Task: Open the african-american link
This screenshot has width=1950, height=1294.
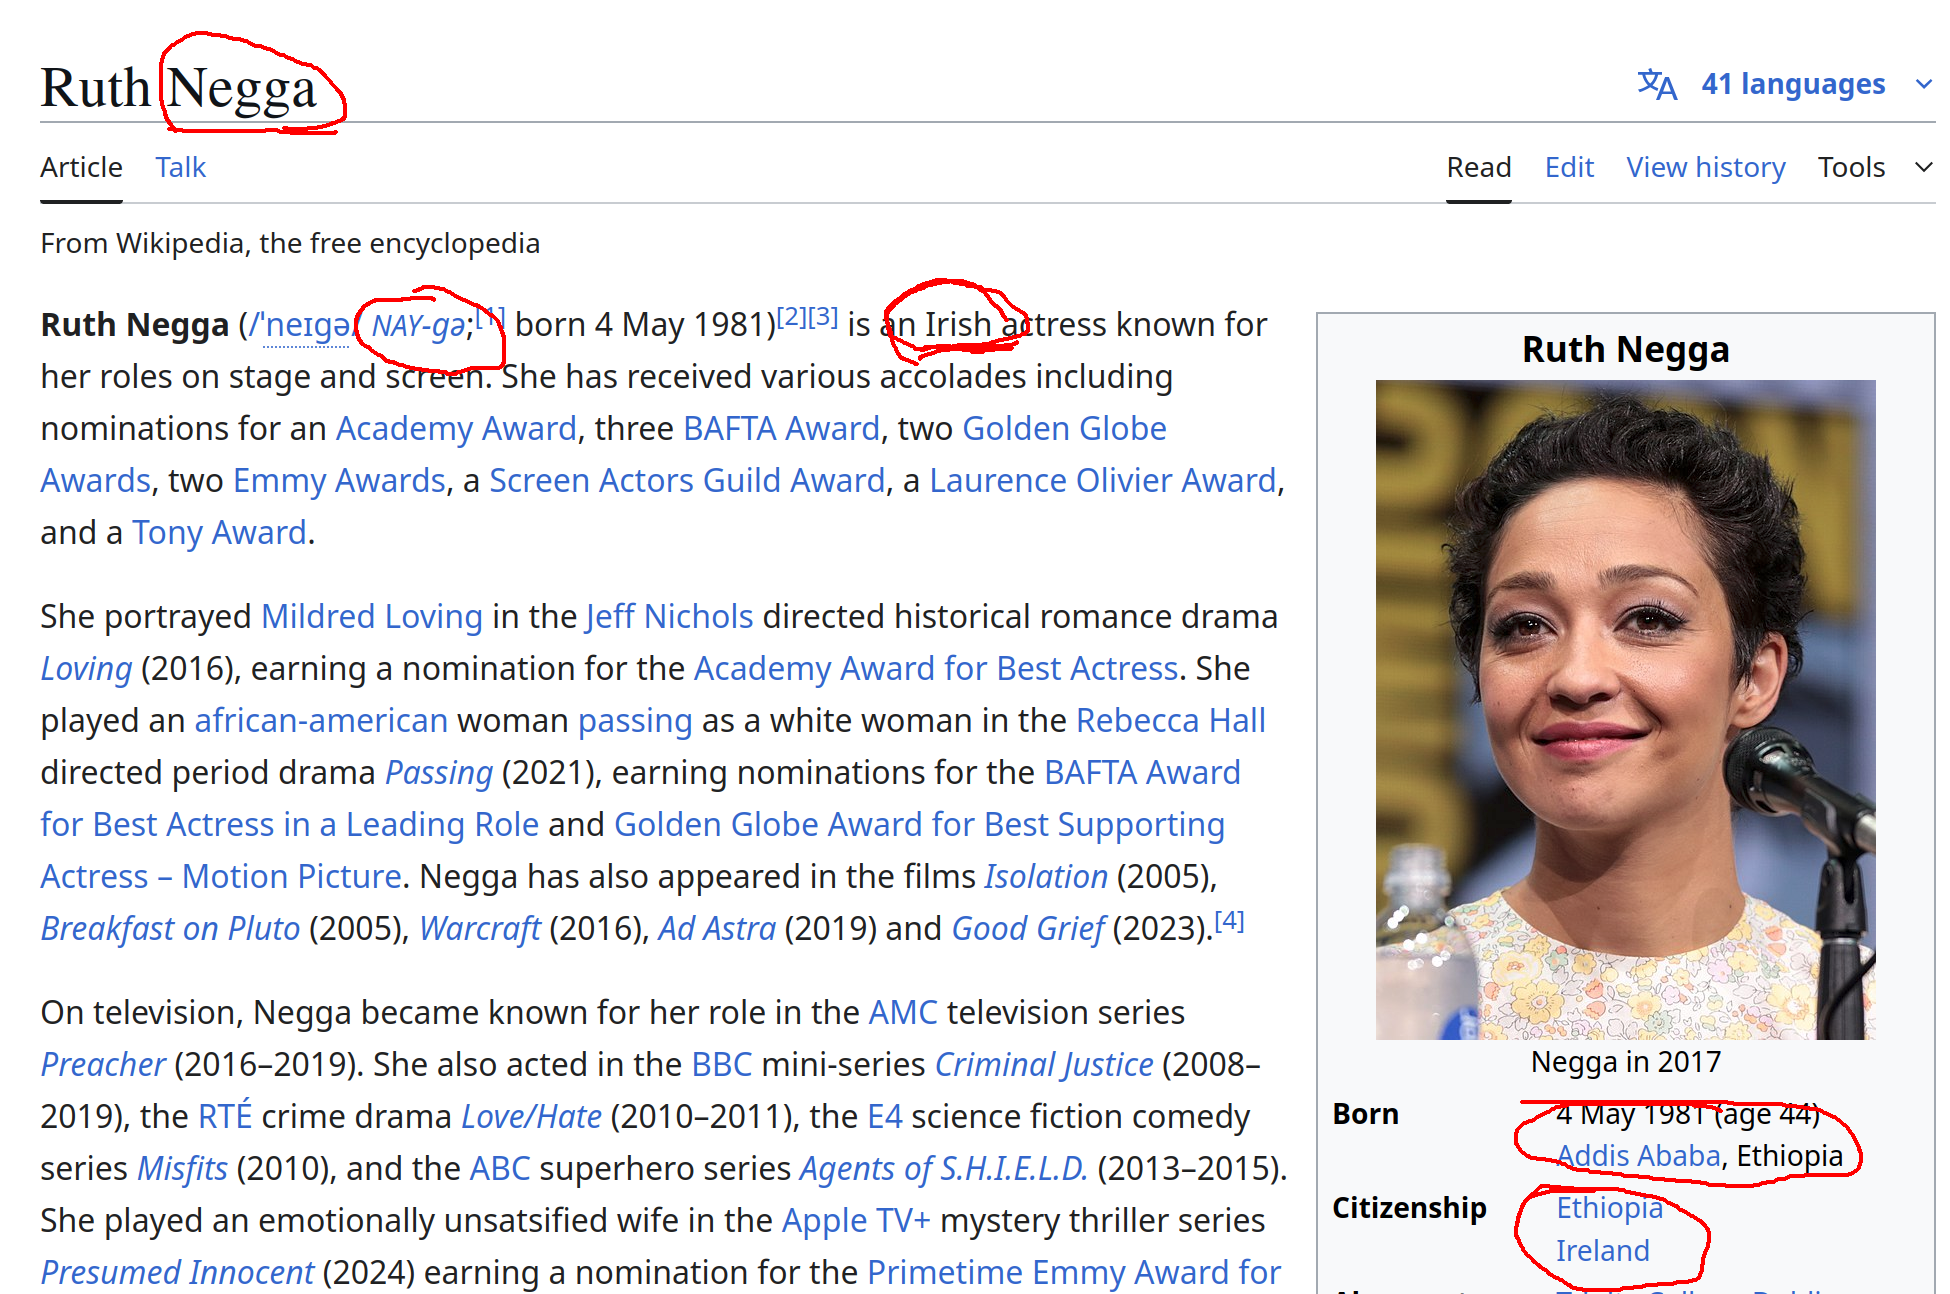Action: tap(321, 720)
